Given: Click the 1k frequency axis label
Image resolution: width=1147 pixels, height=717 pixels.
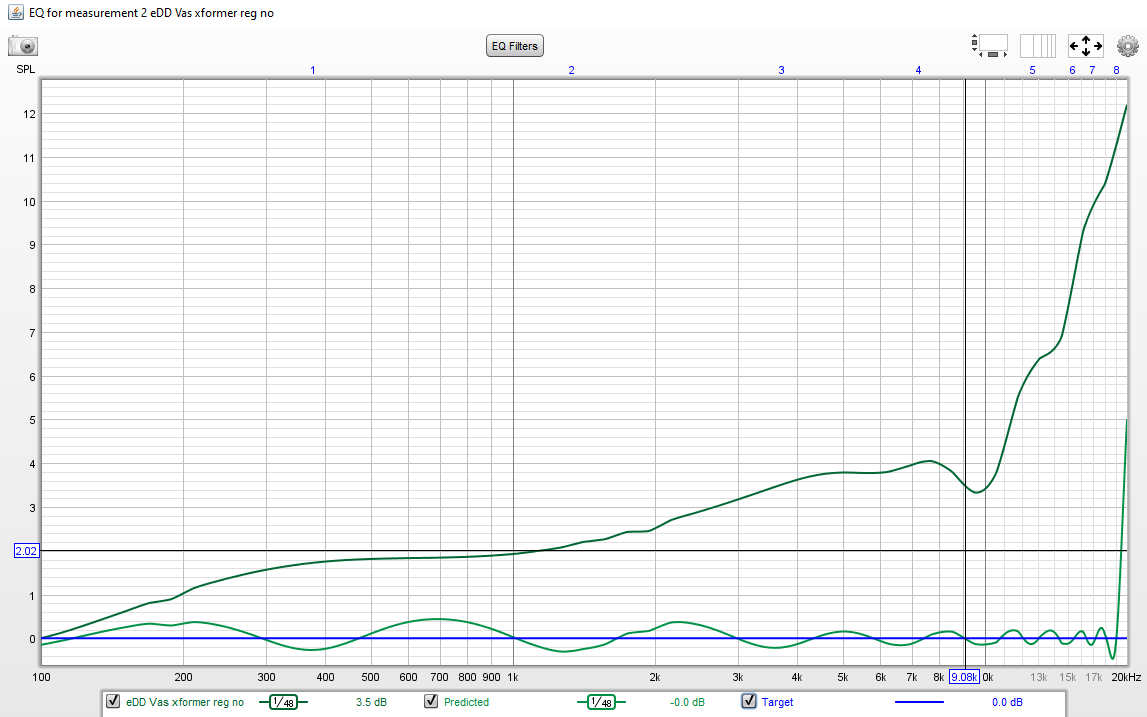Looking at the screenshot, I should tap(513, 677).
